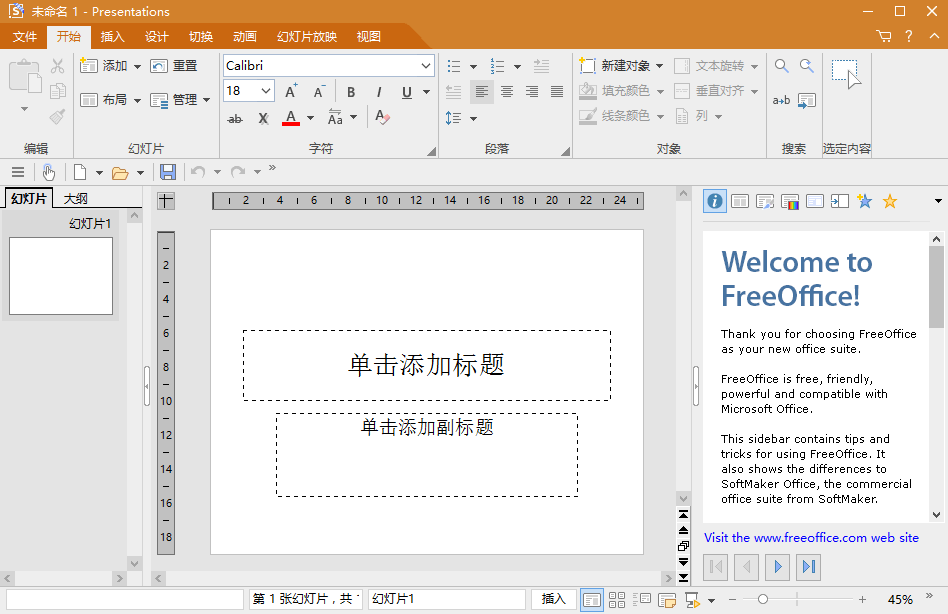Click the strikethrough ab icon
948x614 pixels.
(235, 118)
